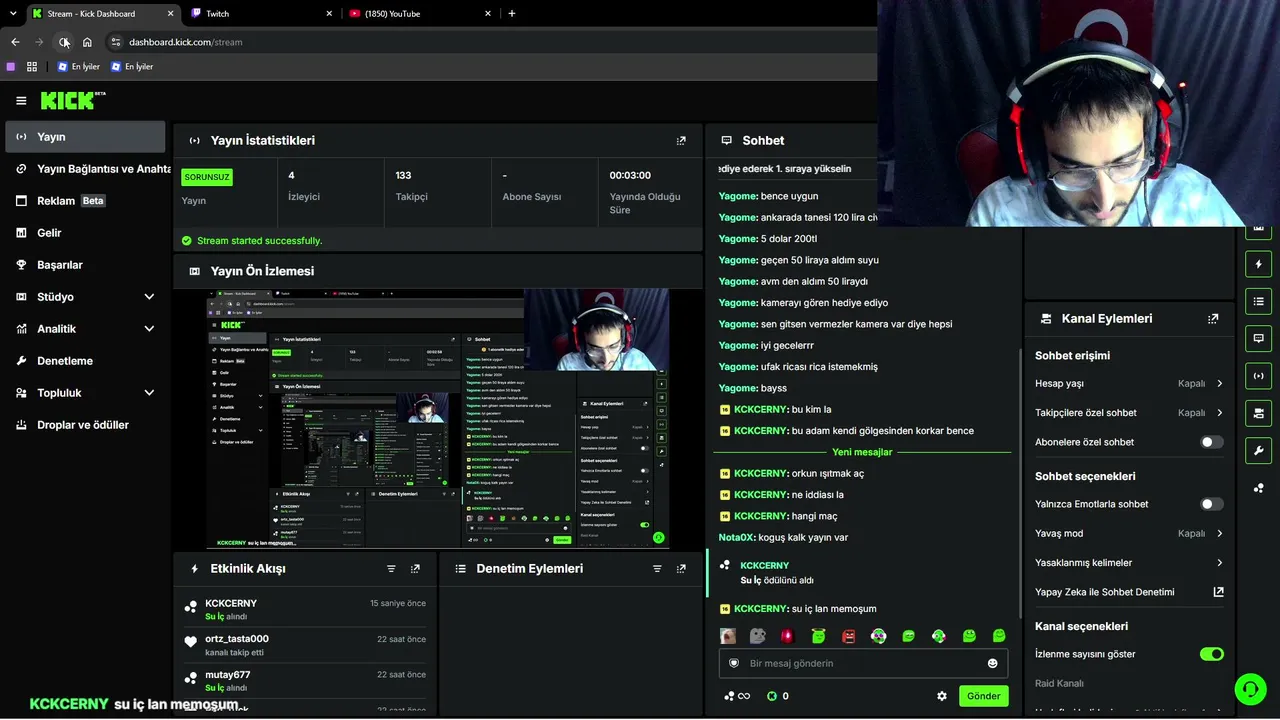Go to Reklam Beta section
1280x720 pixels.
[x=85, y=201]
